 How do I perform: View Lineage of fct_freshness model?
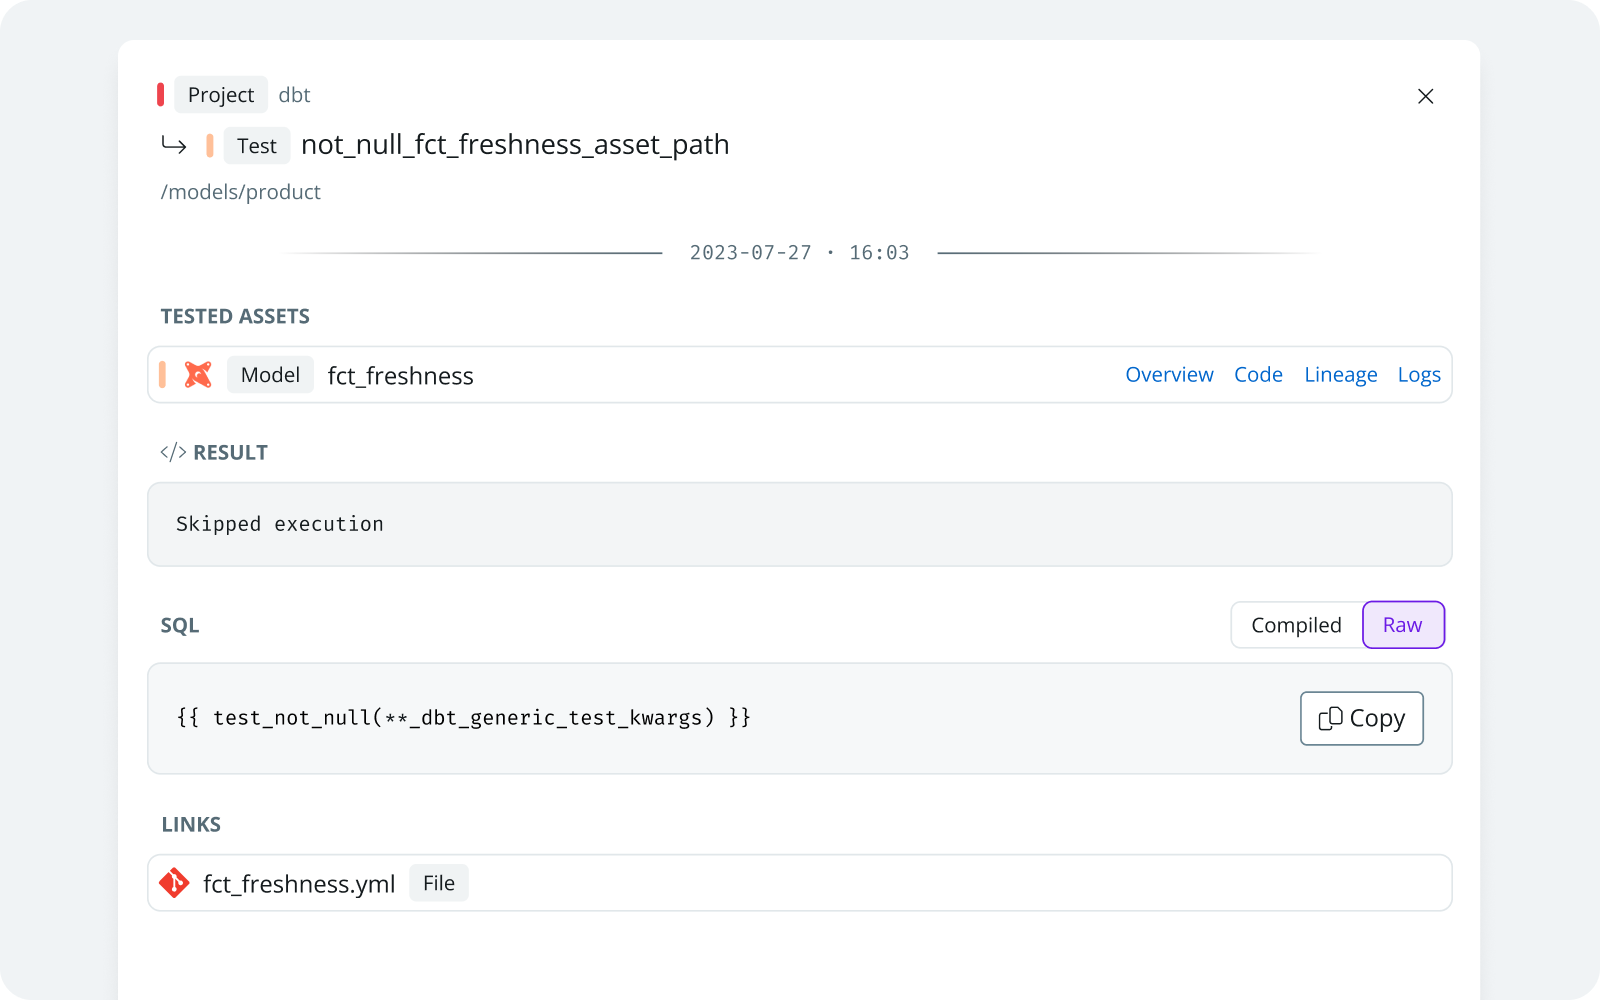(1340, 375)
